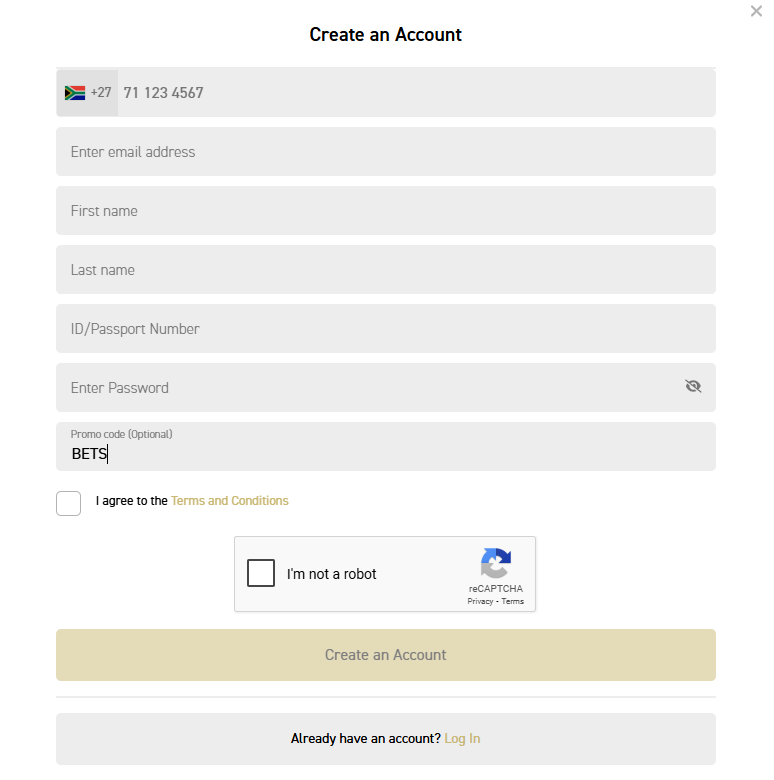774x780 pixels.
Task: Click the Promo code field containing BETS
Action: 386,447
